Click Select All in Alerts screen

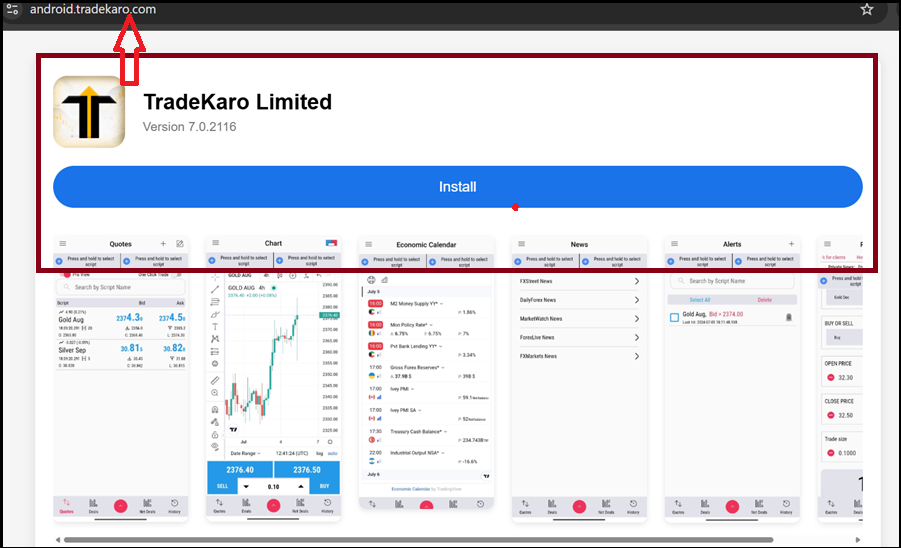(x=701, y=299)
